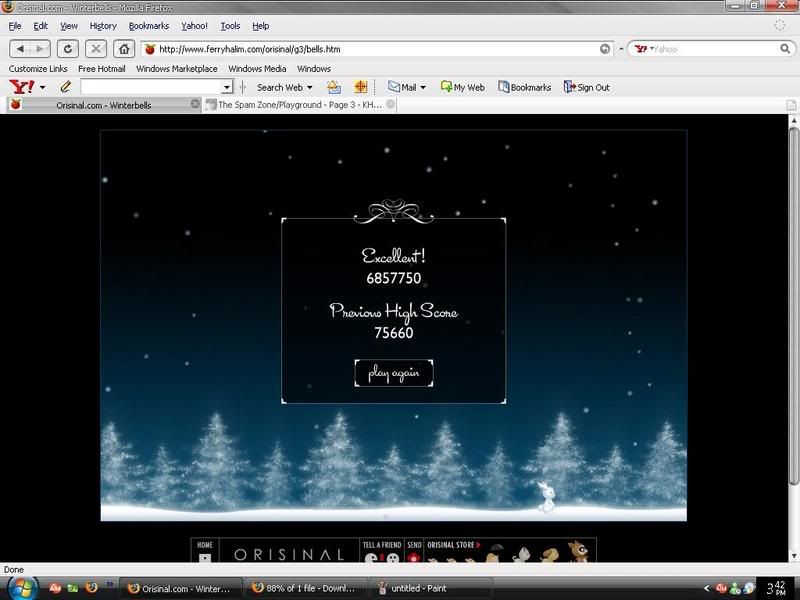Reload the current page

point(67,49)
